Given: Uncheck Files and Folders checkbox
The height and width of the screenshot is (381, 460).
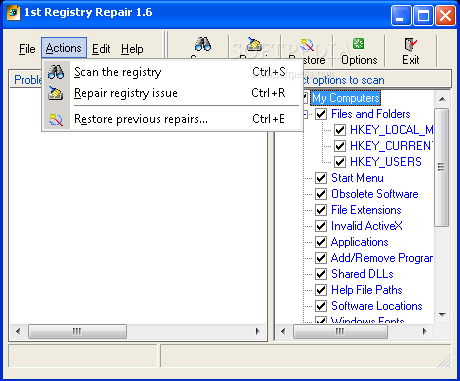Looking at the screenshot, I should coord(321,114).
